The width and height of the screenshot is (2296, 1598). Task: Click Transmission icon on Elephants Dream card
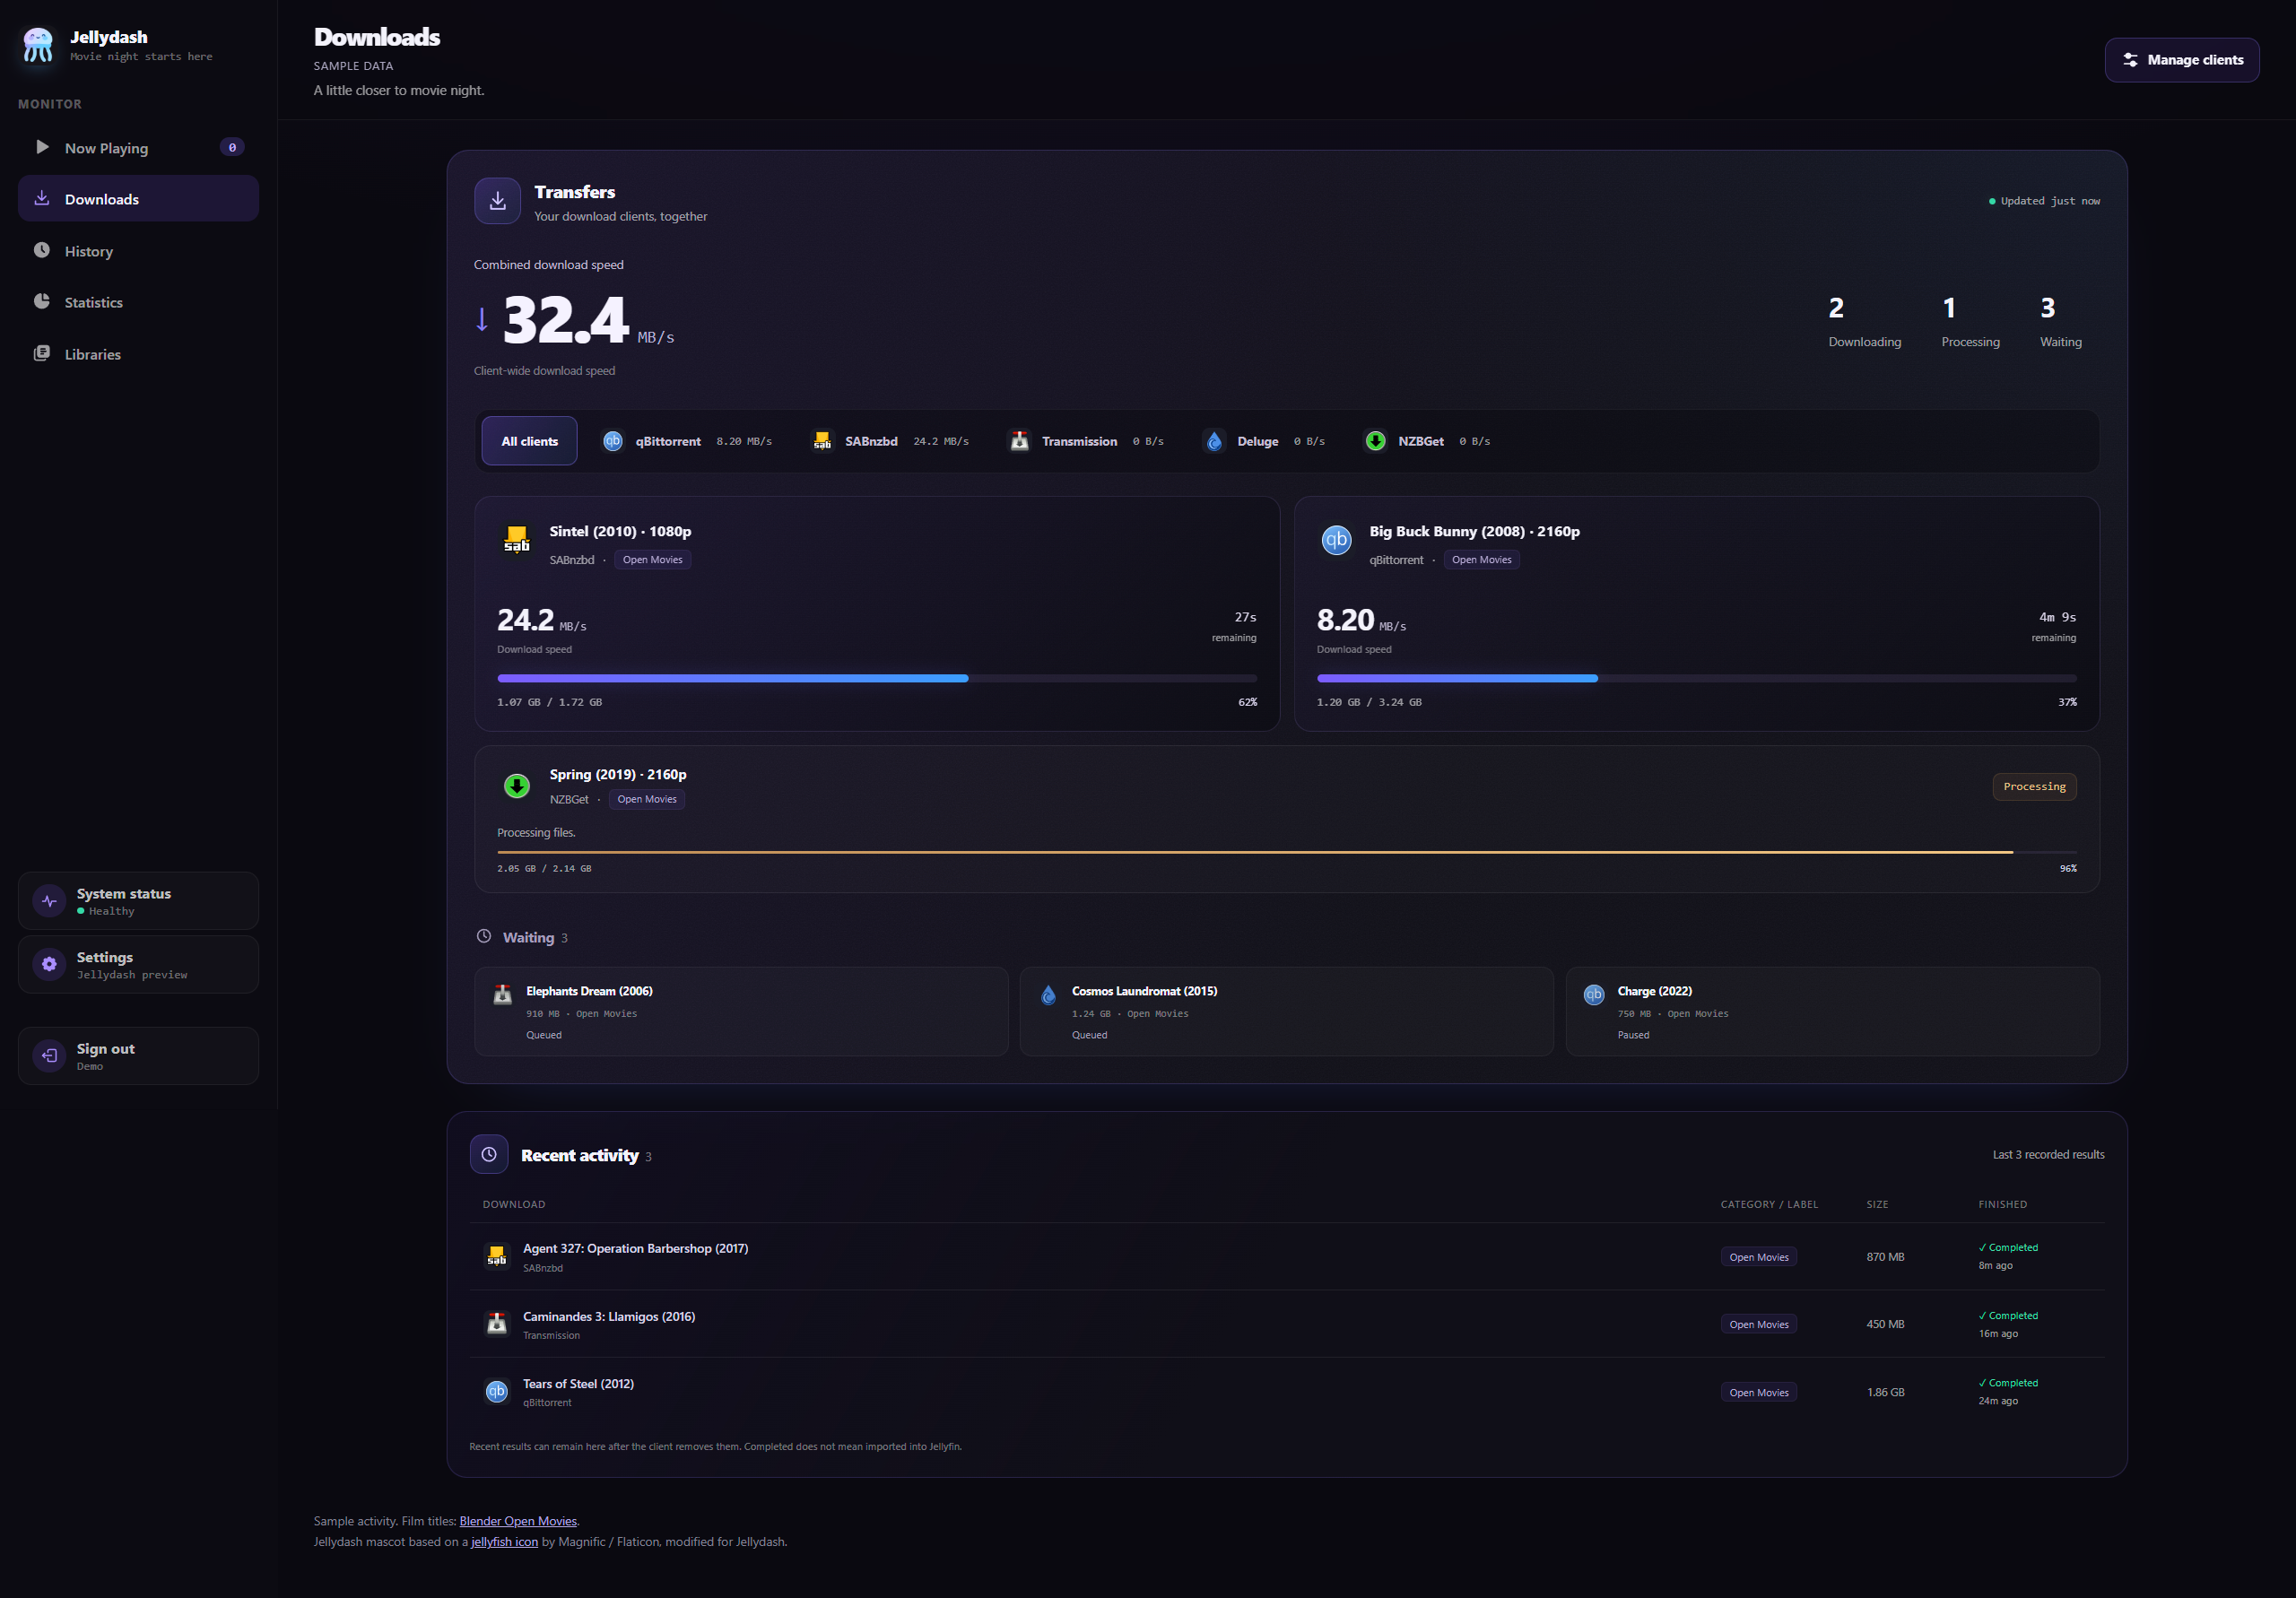tap(503, 994)
